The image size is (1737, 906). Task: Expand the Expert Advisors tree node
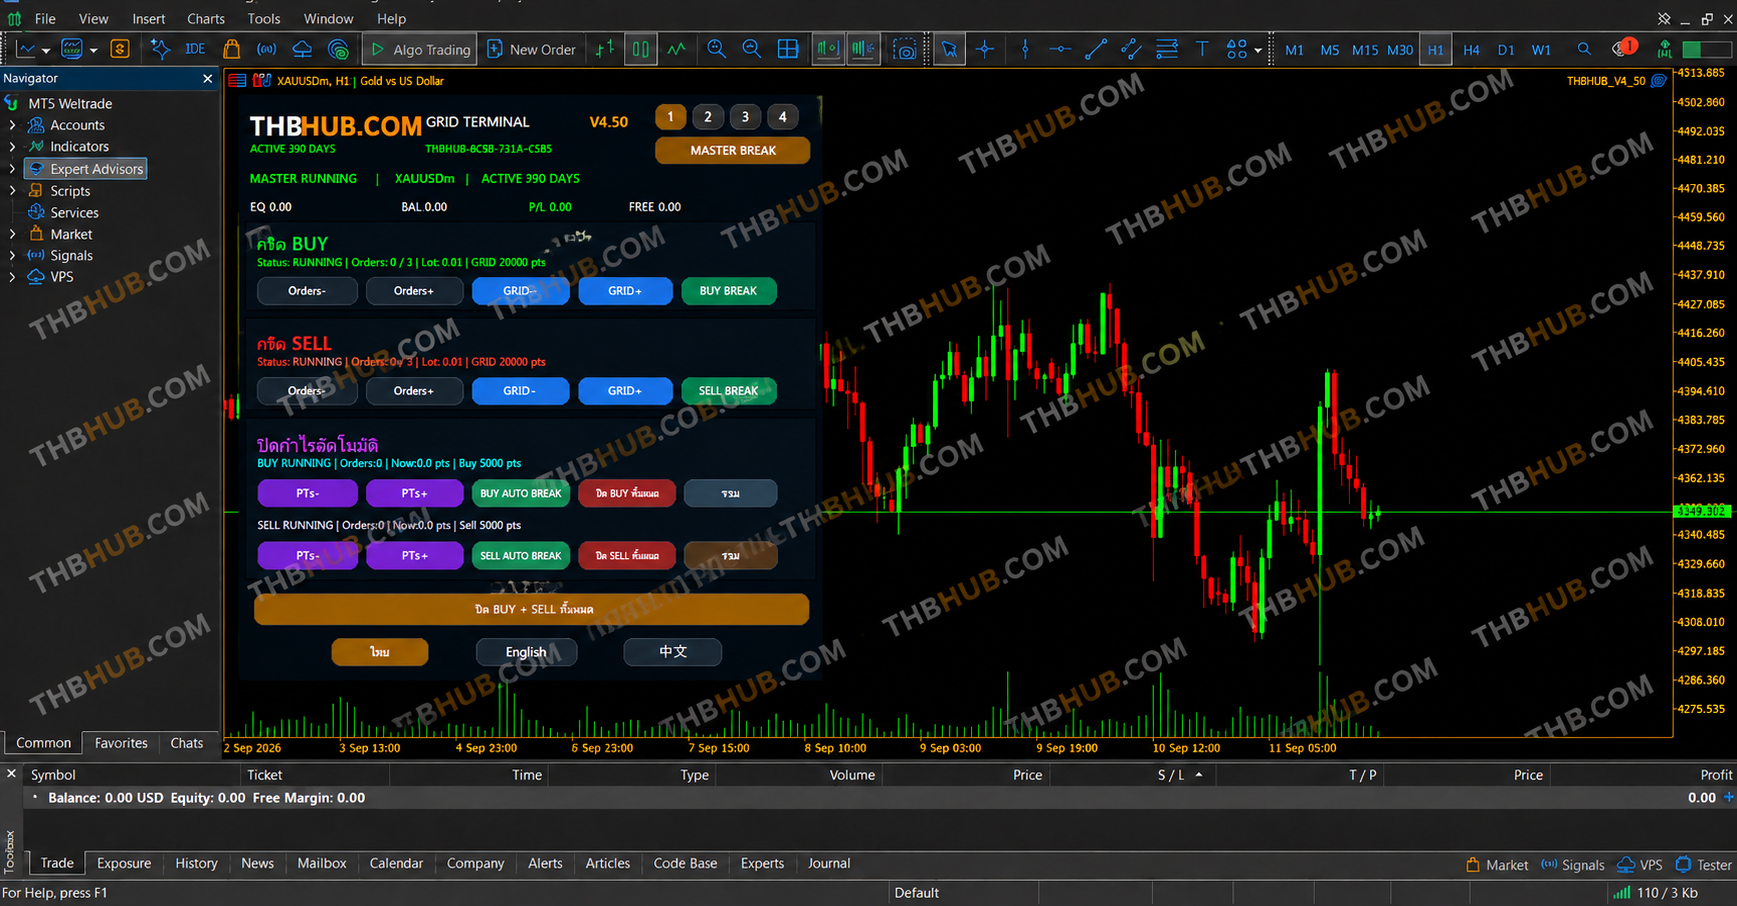click(x=12, y=169)
